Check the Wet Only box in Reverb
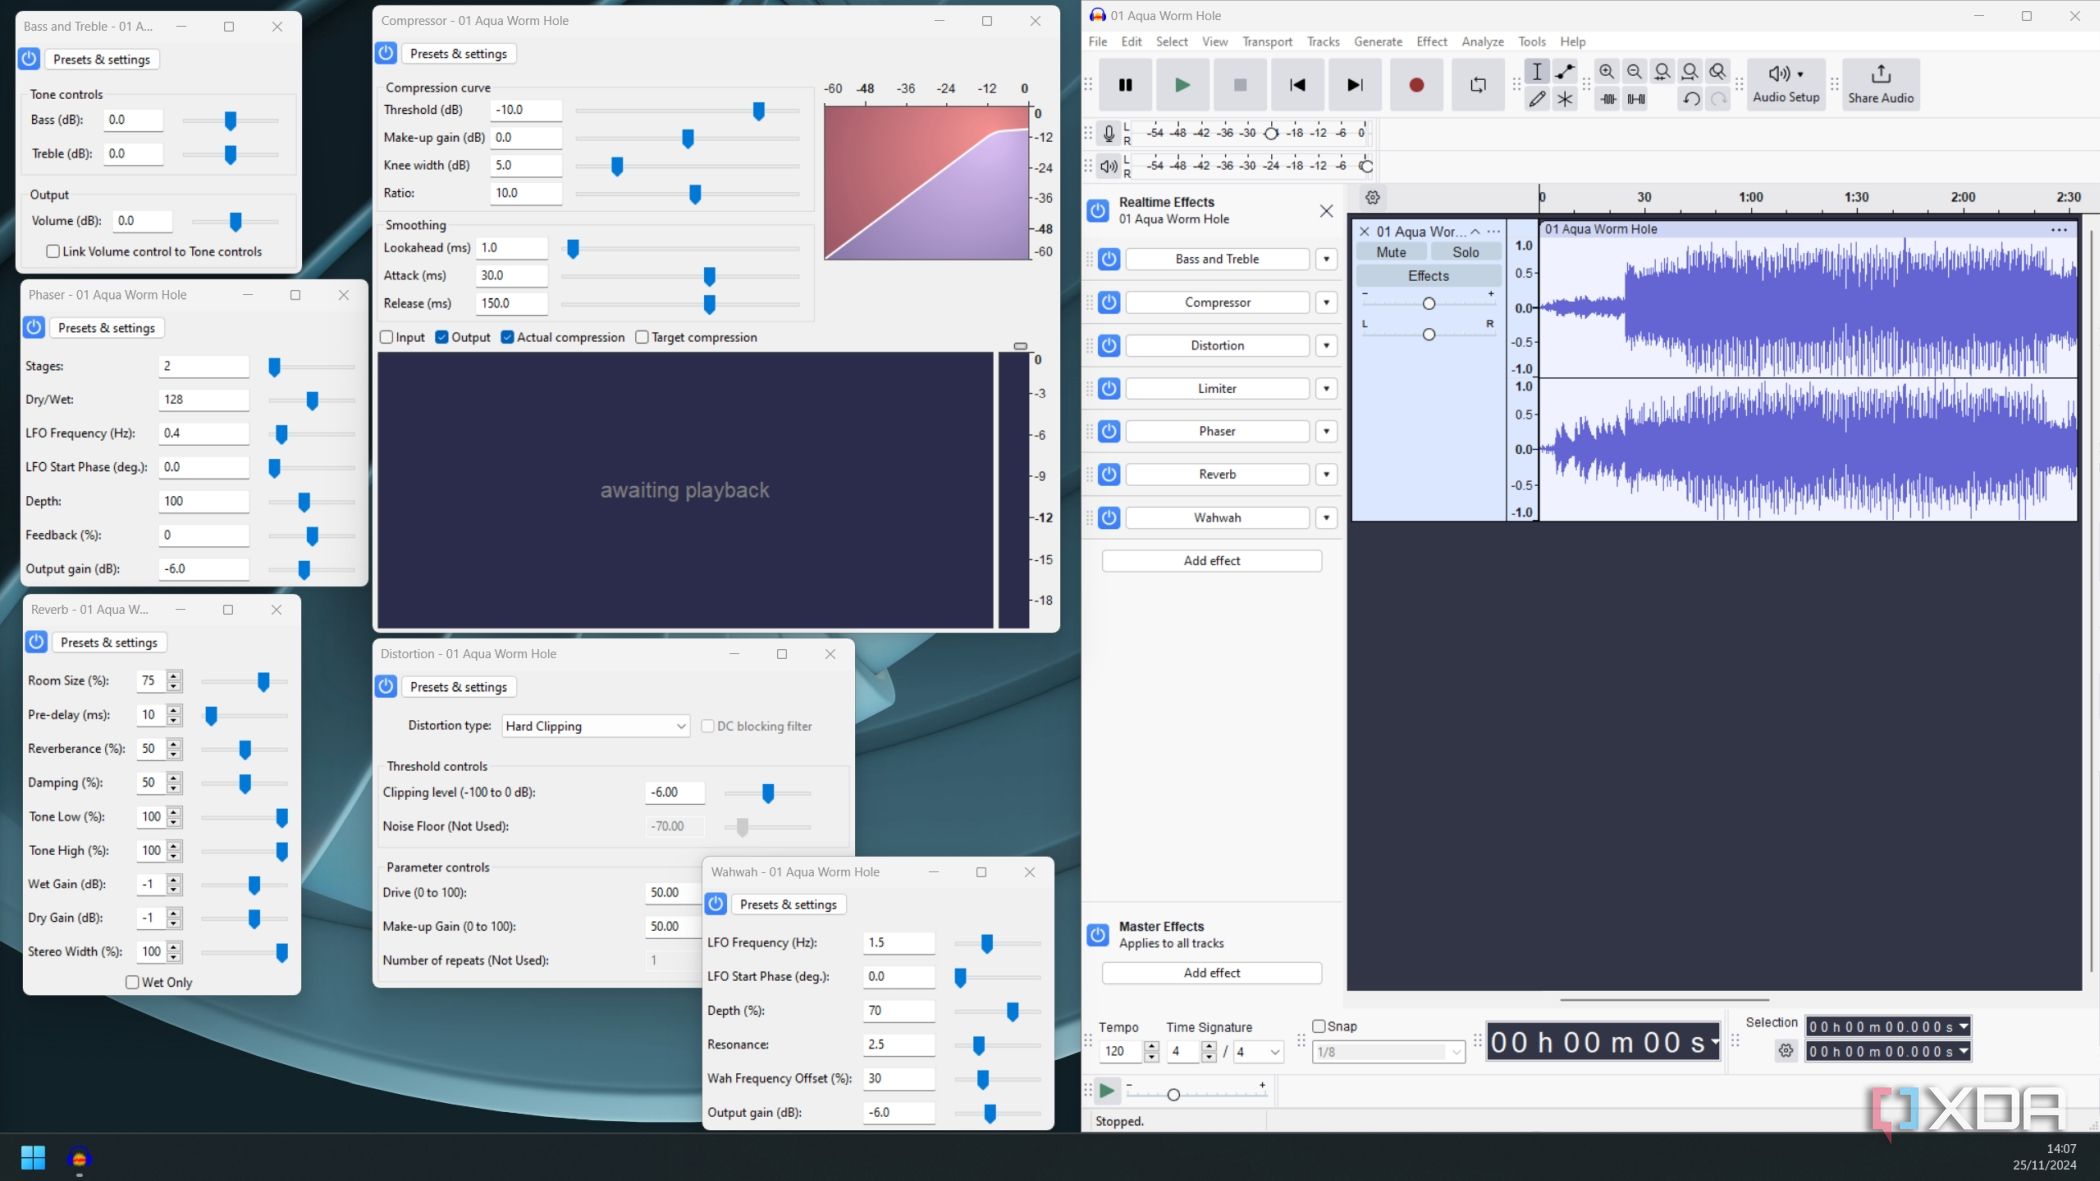 point(132,983)
